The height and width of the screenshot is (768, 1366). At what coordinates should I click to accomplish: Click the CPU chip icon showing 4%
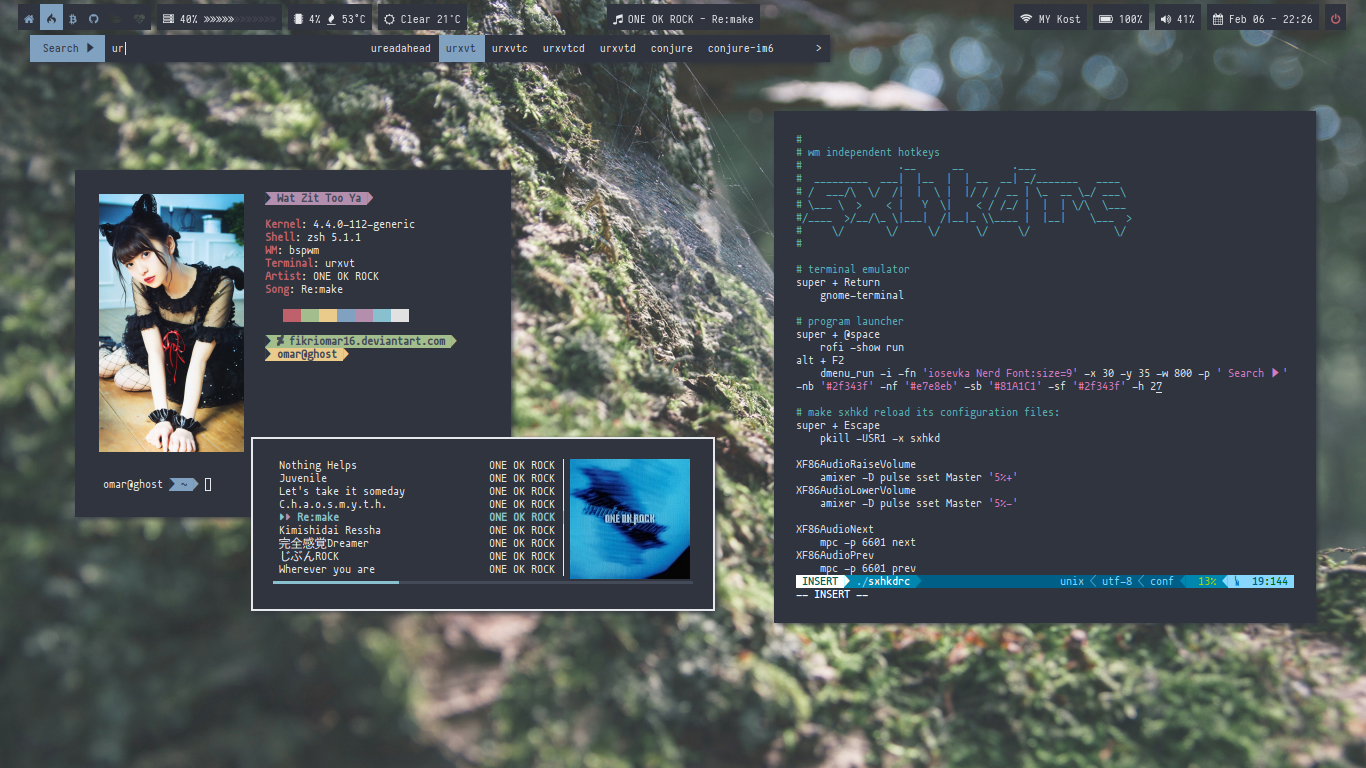tap(300, 18)
